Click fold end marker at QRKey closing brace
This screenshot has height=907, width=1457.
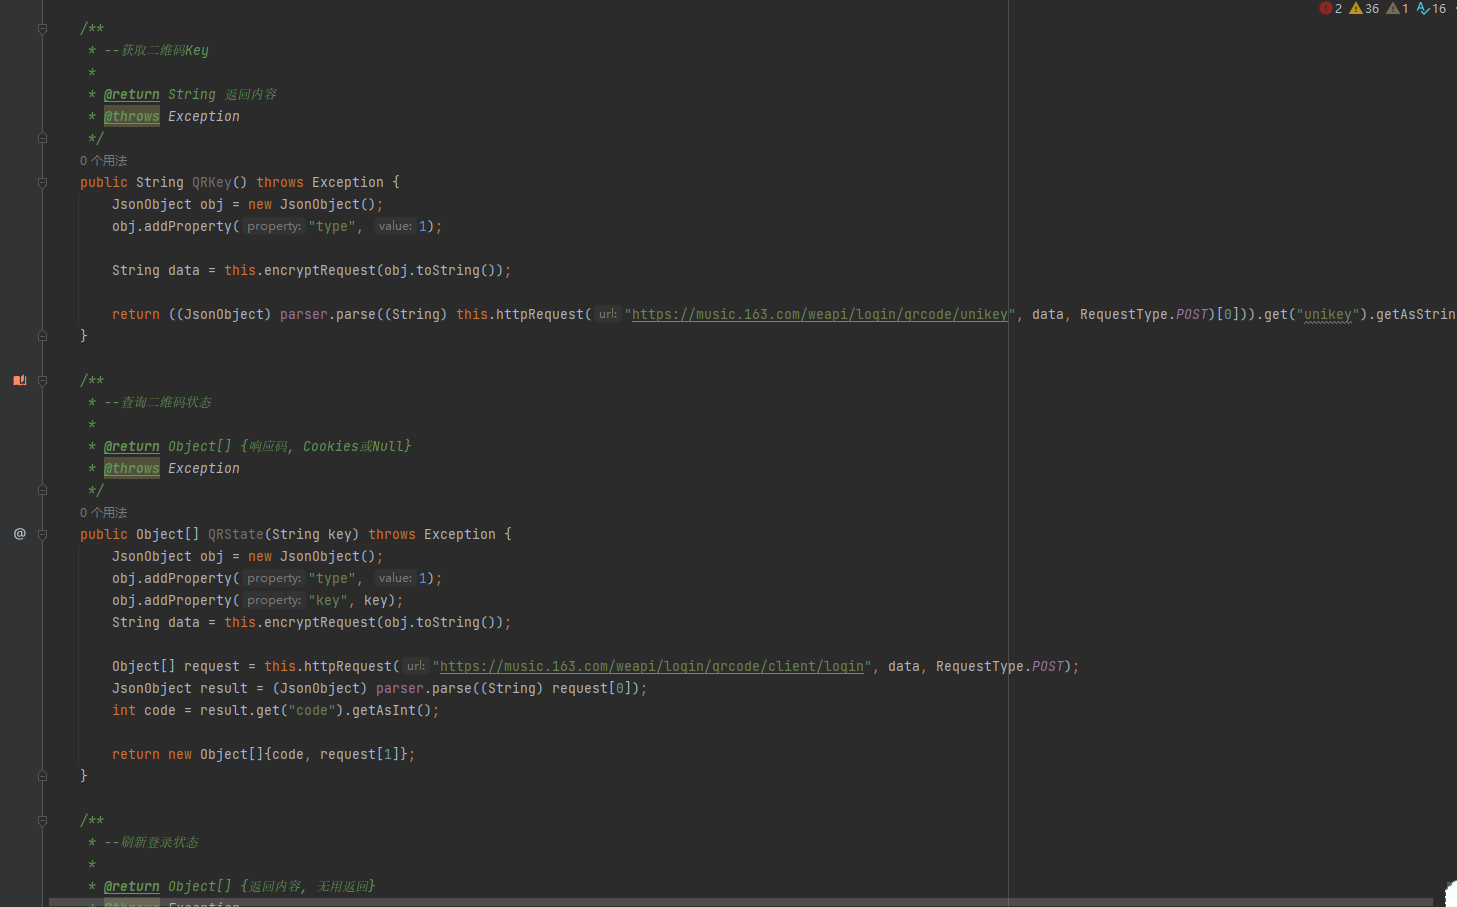[42, 336]
